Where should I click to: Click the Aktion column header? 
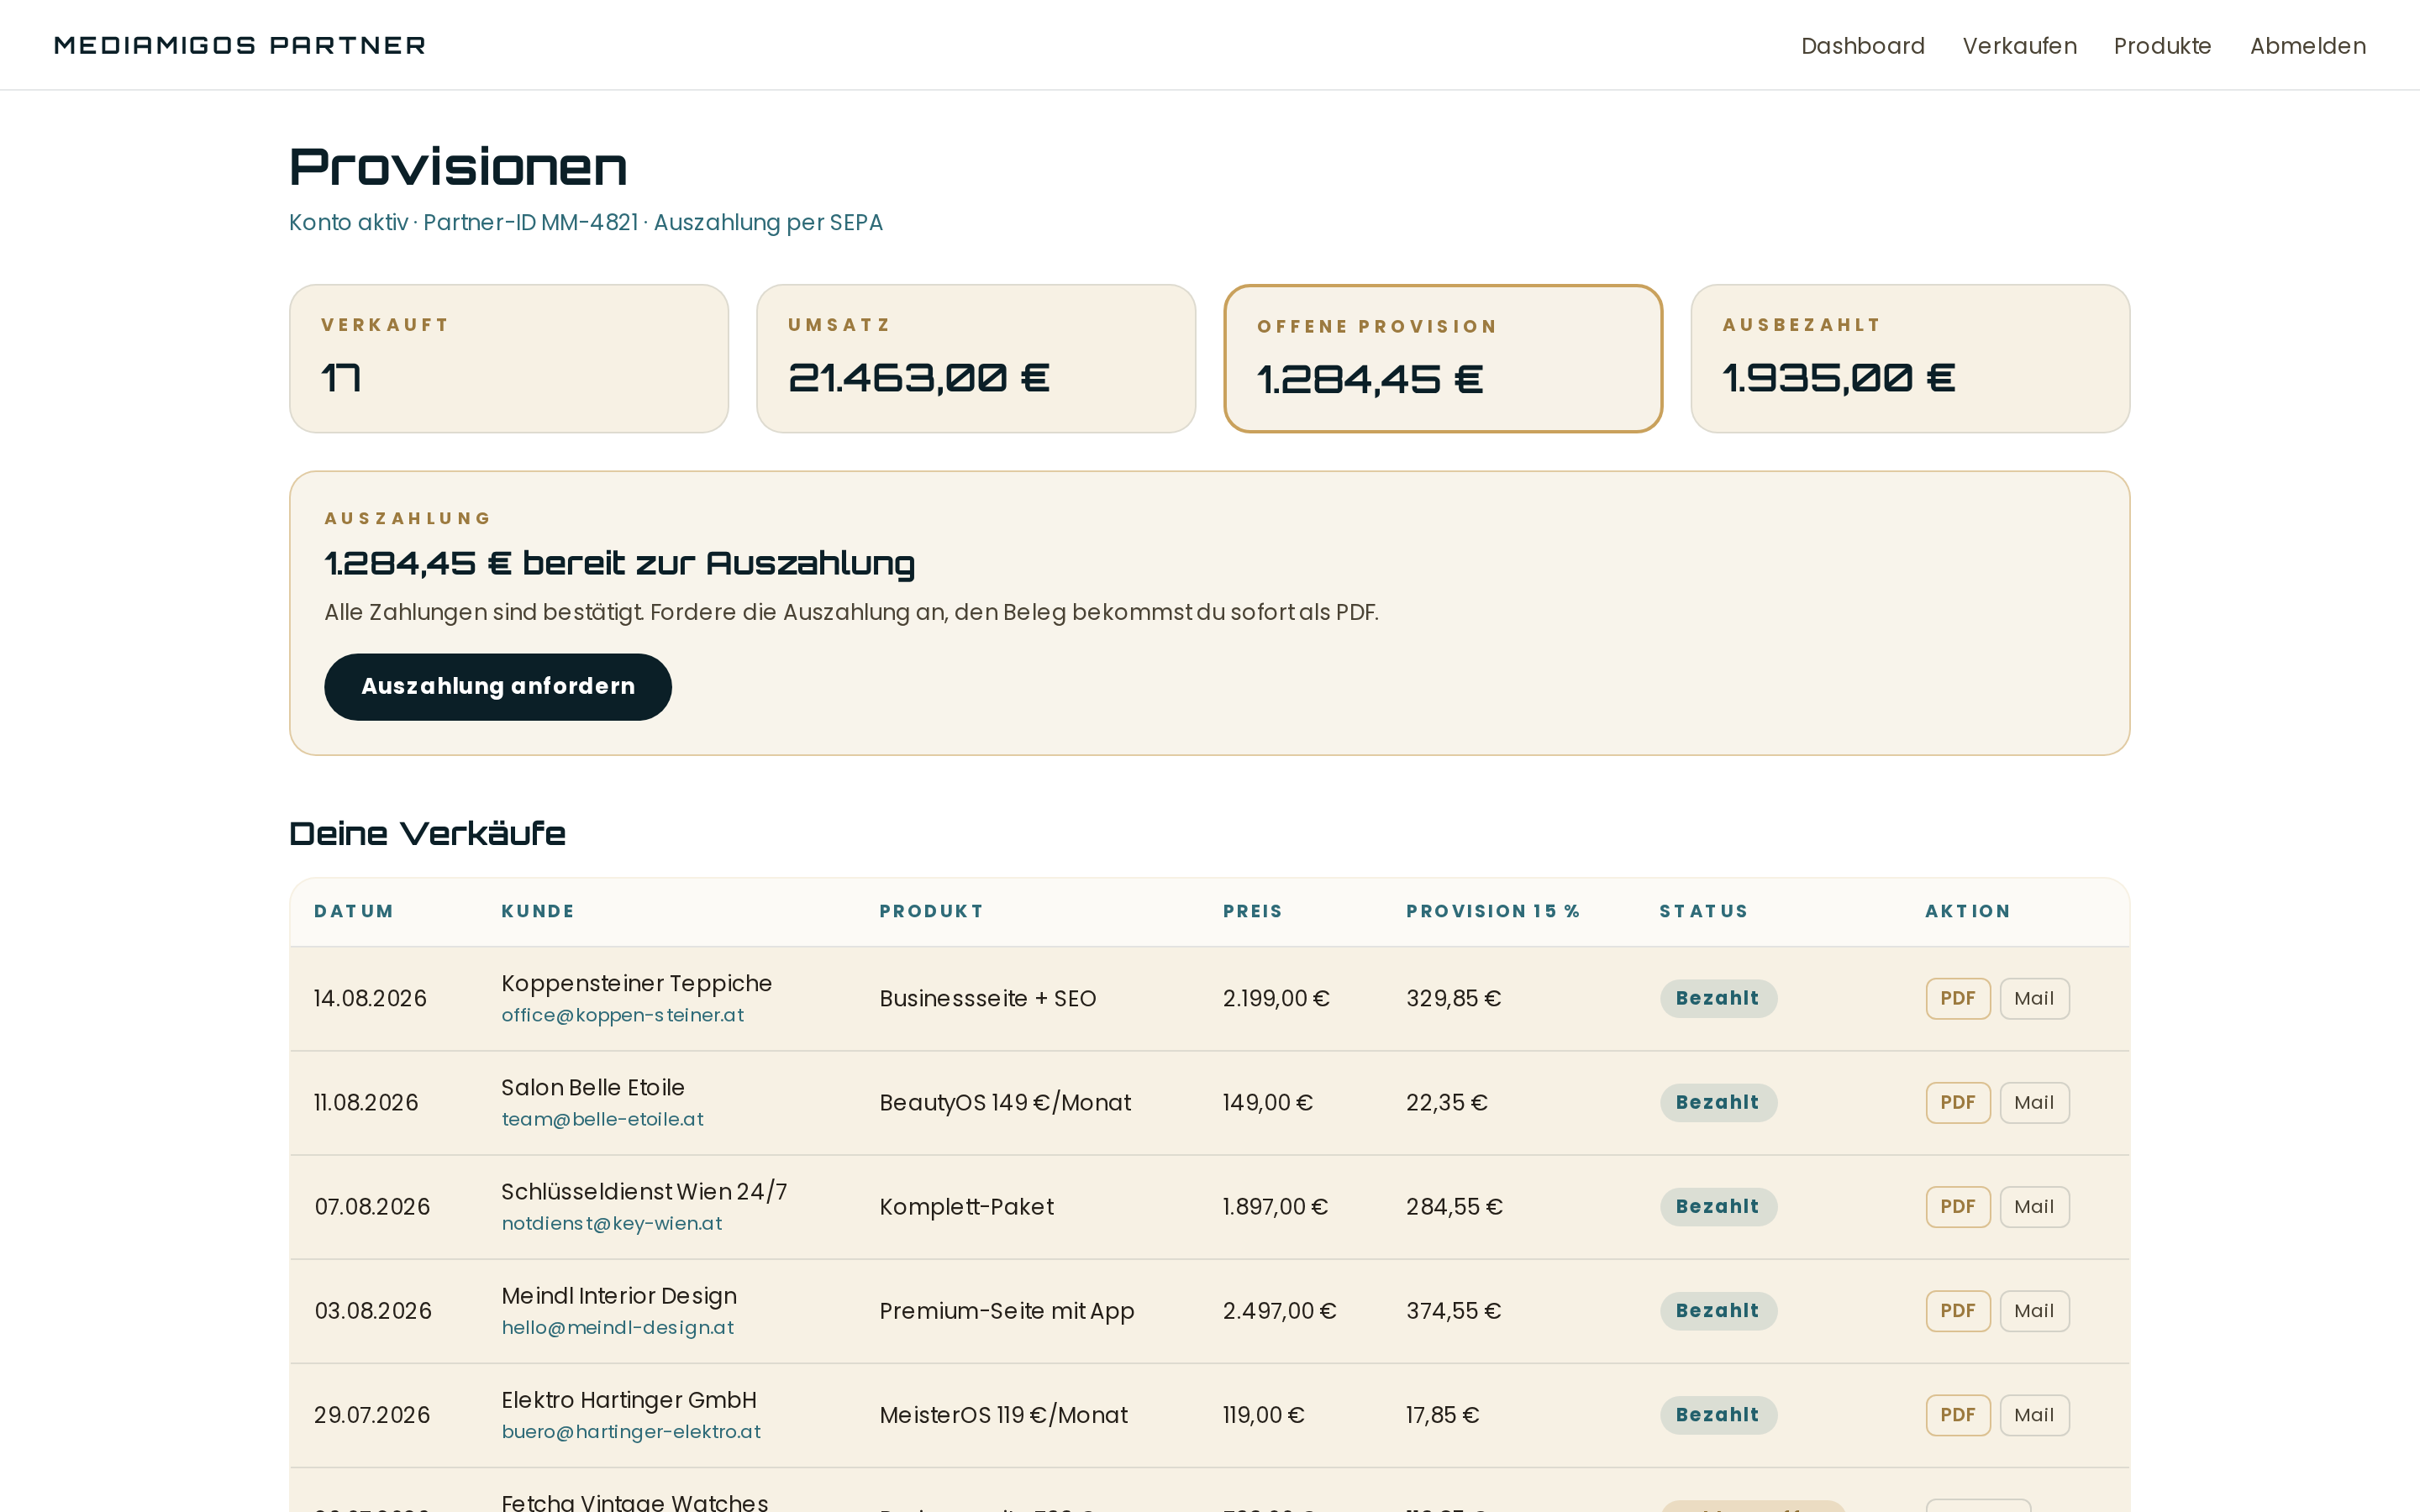(1967, 911)
